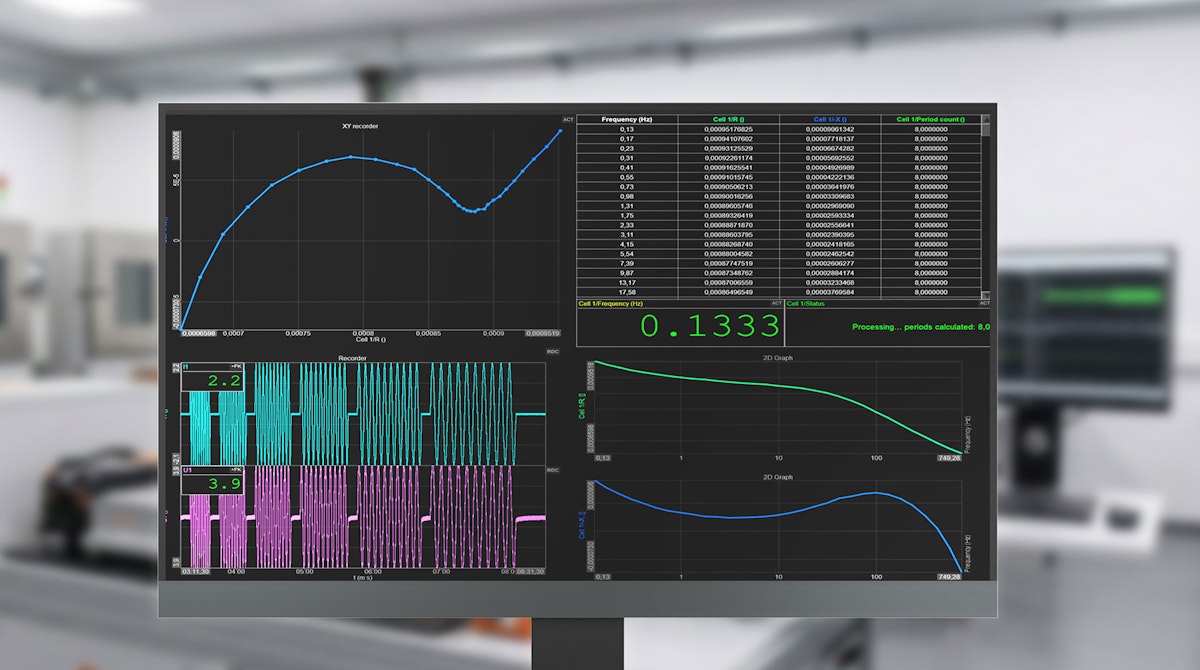The image size is (1200, 670).
Task: Click the value 0,00002593334 in the table
Action: 830,215
